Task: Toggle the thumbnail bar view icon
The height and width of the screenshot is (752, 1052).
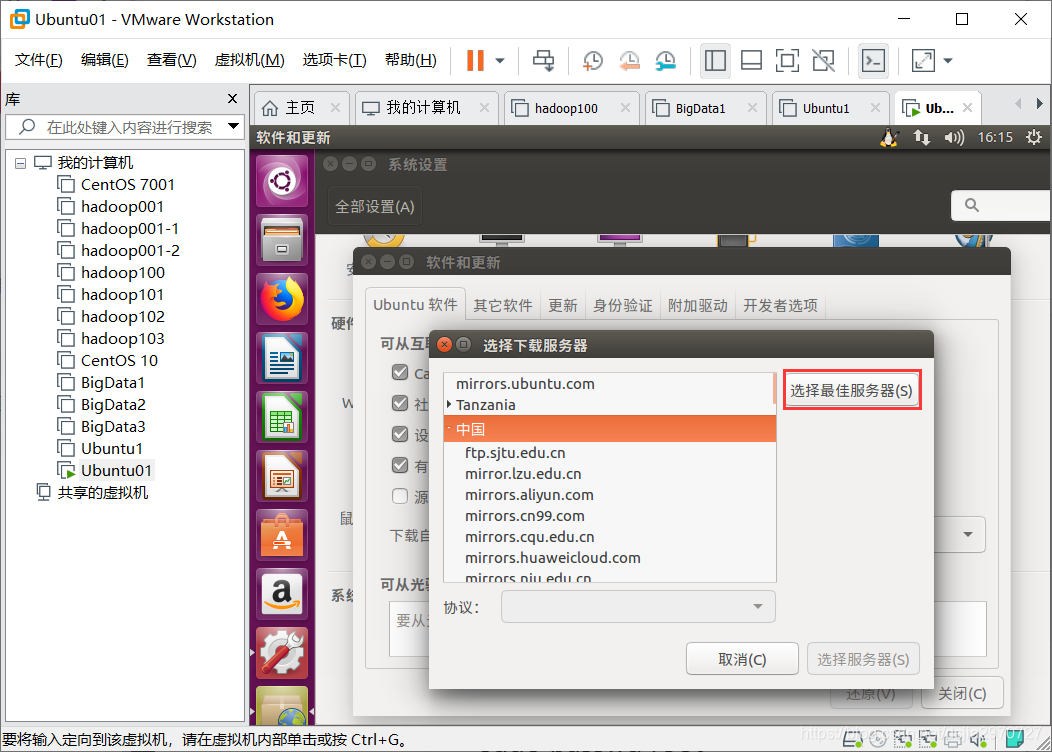Action: [x=751, y=60]
